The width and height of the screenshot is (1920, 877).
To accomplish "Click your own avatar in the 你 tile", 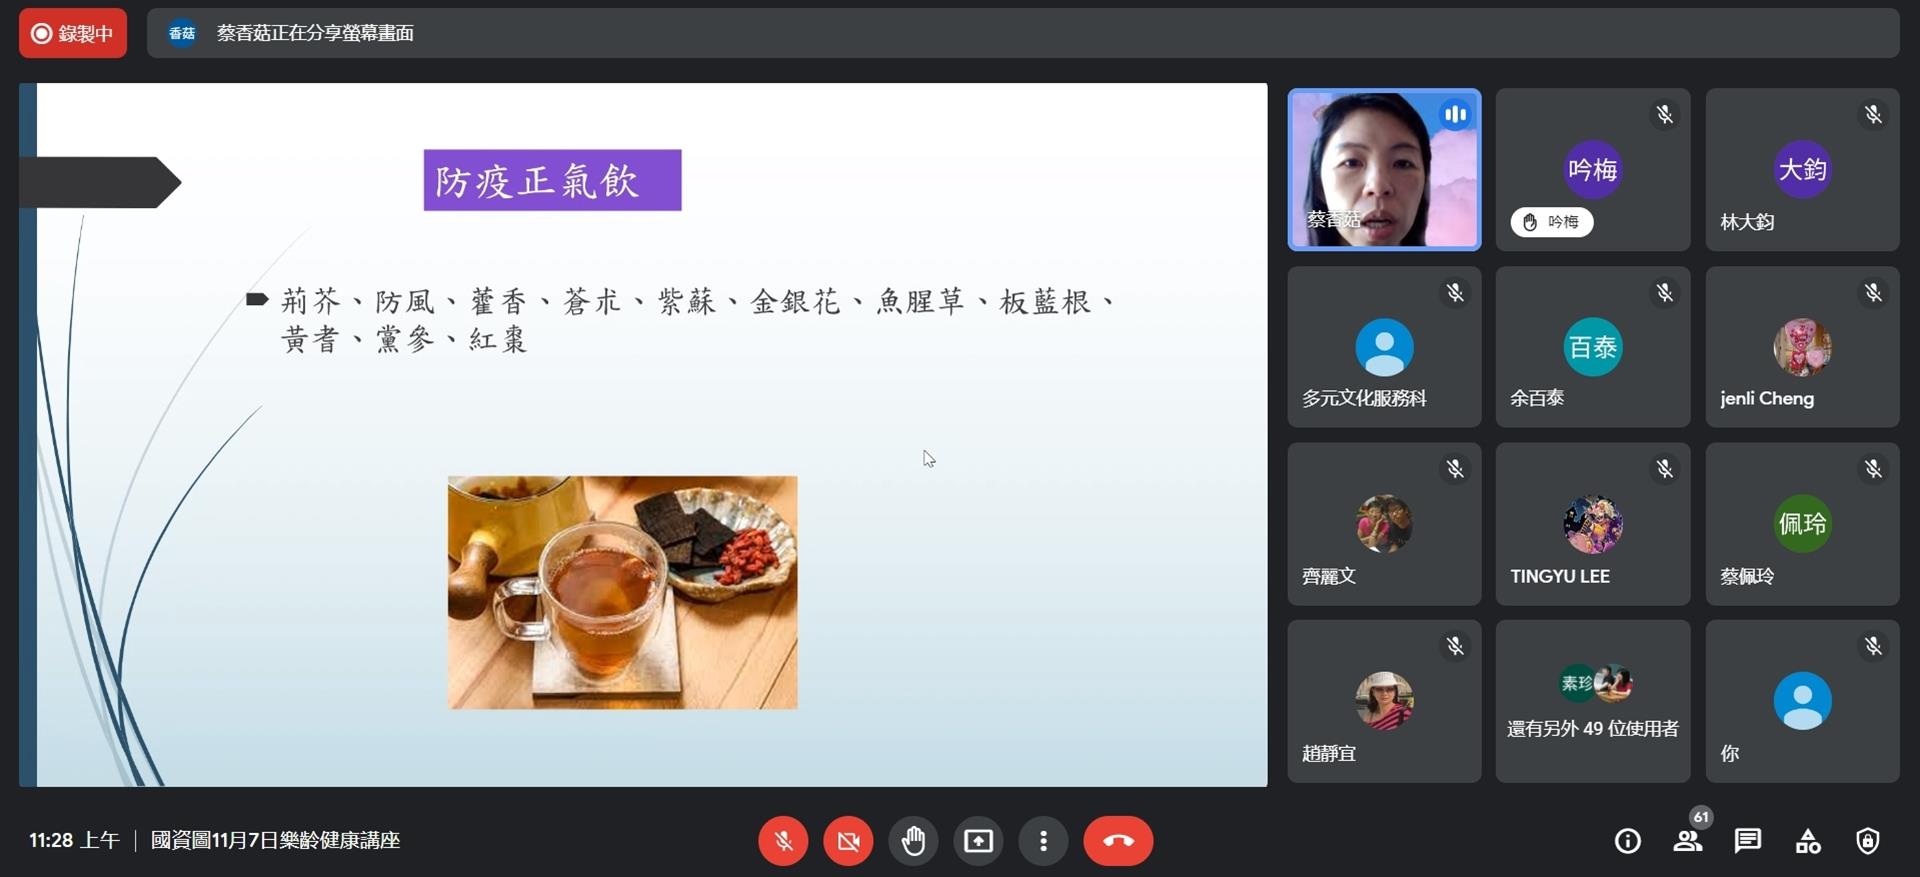I will 1802,700.
